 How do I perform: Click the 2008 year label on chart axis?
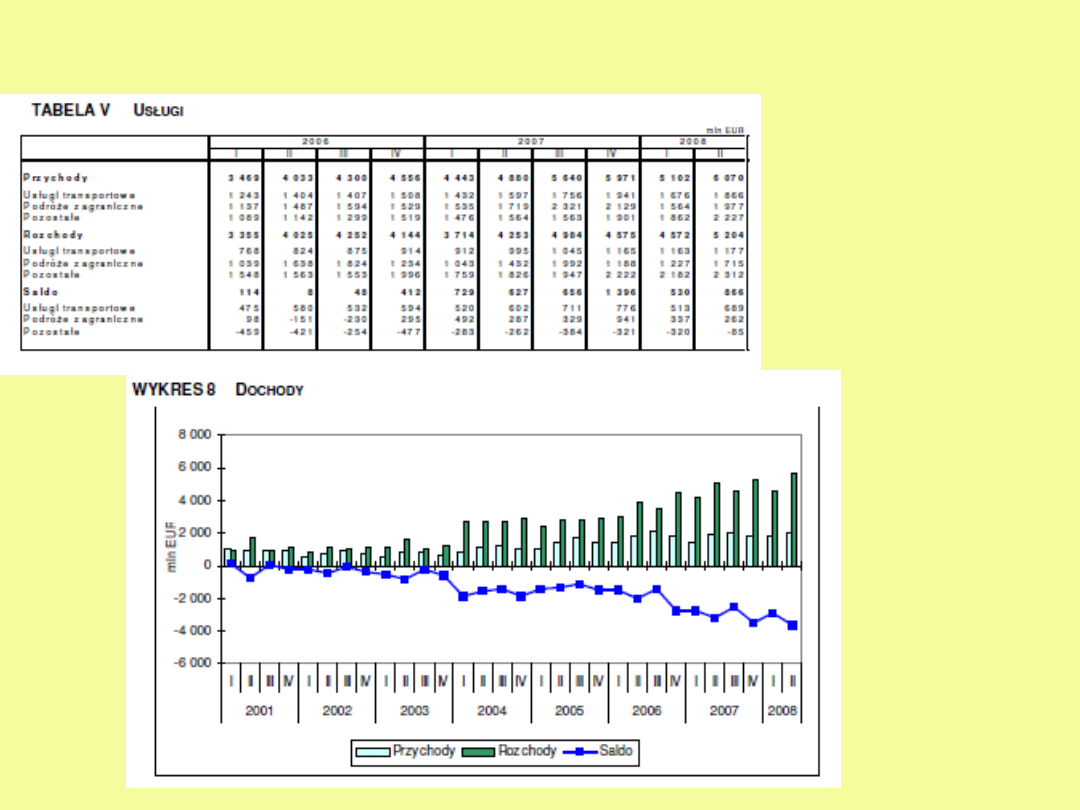782,711
